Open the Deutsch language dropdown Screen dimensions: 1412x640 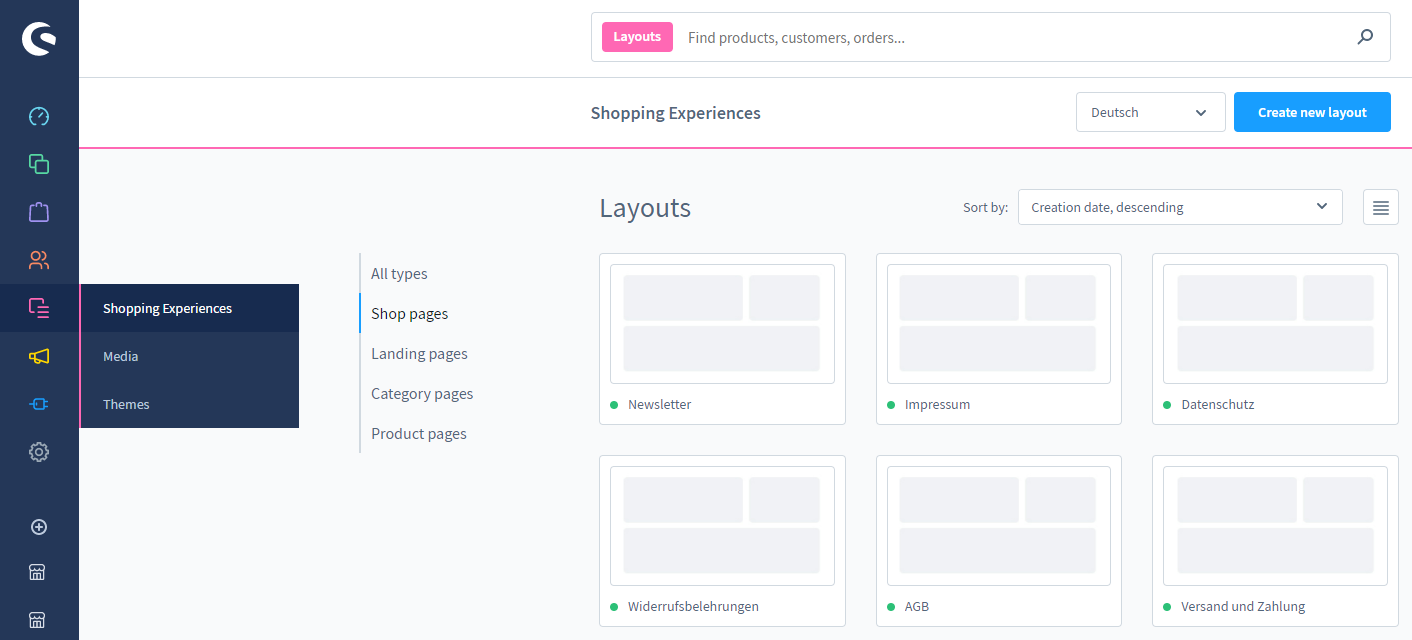click(x=1151, y=112)
